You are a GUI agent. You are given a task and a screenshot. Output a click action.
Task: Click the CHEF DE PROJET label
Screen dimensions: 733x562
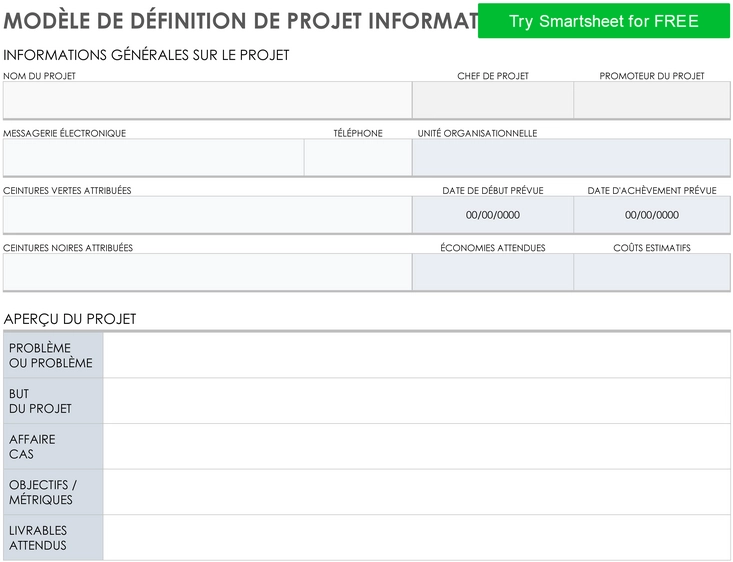coord(493,76)
